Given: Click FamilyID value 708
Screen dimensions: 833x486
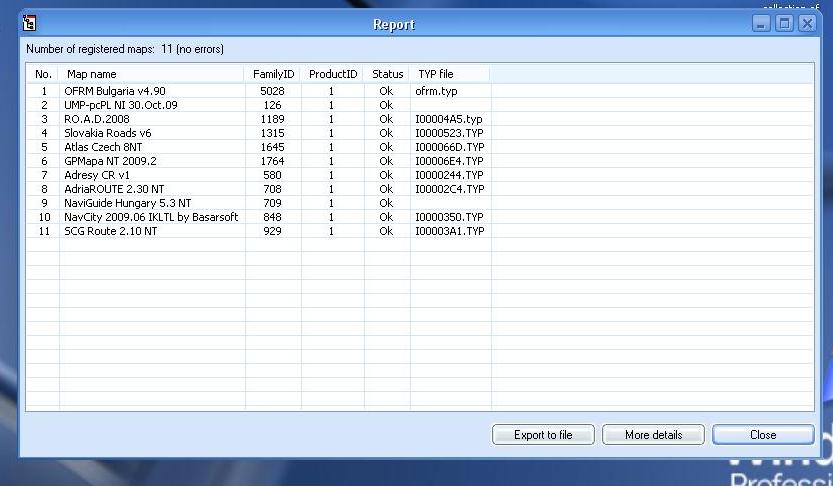Looking at the screenshot, I should pos(272,189).
